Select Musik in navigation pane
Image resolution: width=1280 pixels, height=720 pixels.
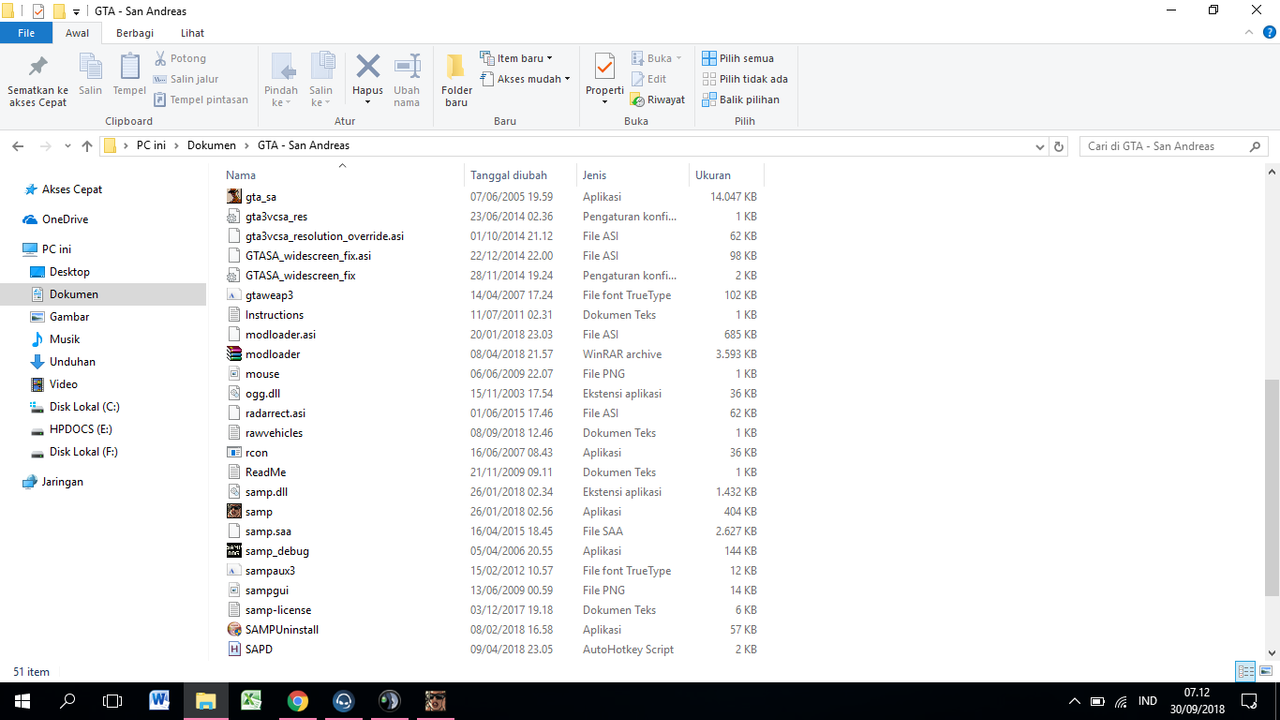coord(64,339)
